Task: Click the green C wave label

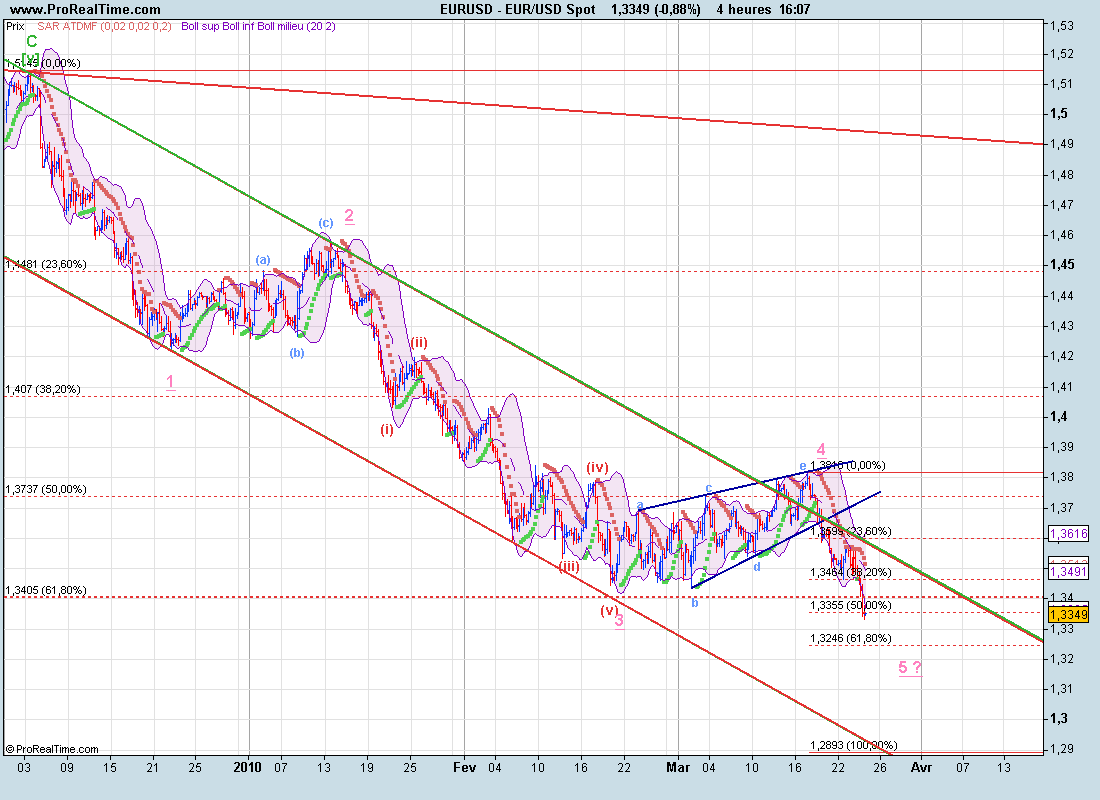Action: (32, 41)
